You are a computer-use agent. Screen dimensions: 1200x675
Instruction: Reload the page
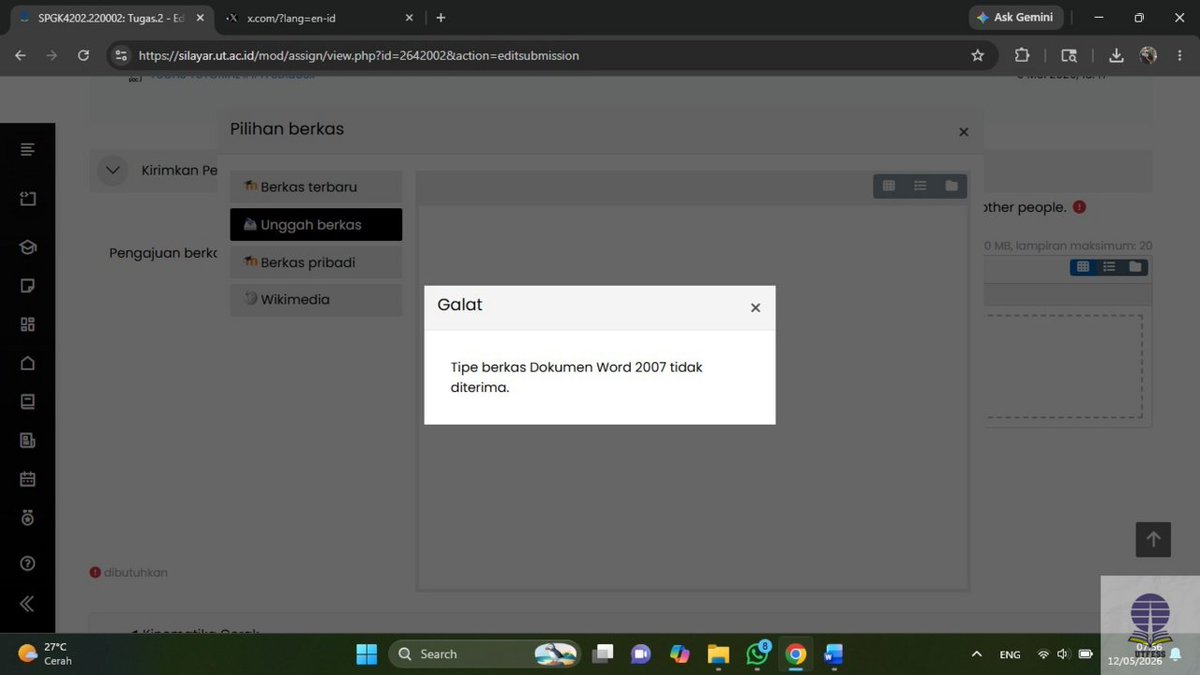coord(83,56)
